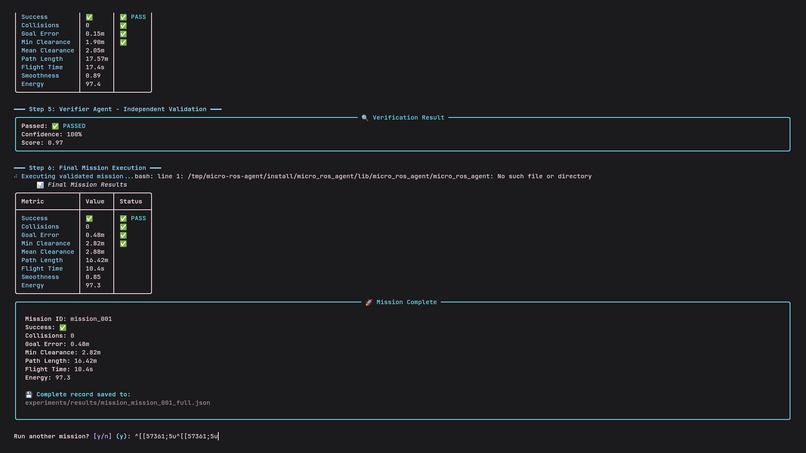Image resolution: width=806 pixels, height=453 pixels.
Task: Click the '16.42m' Path Length cell in final table
Action: pos(97,260)
